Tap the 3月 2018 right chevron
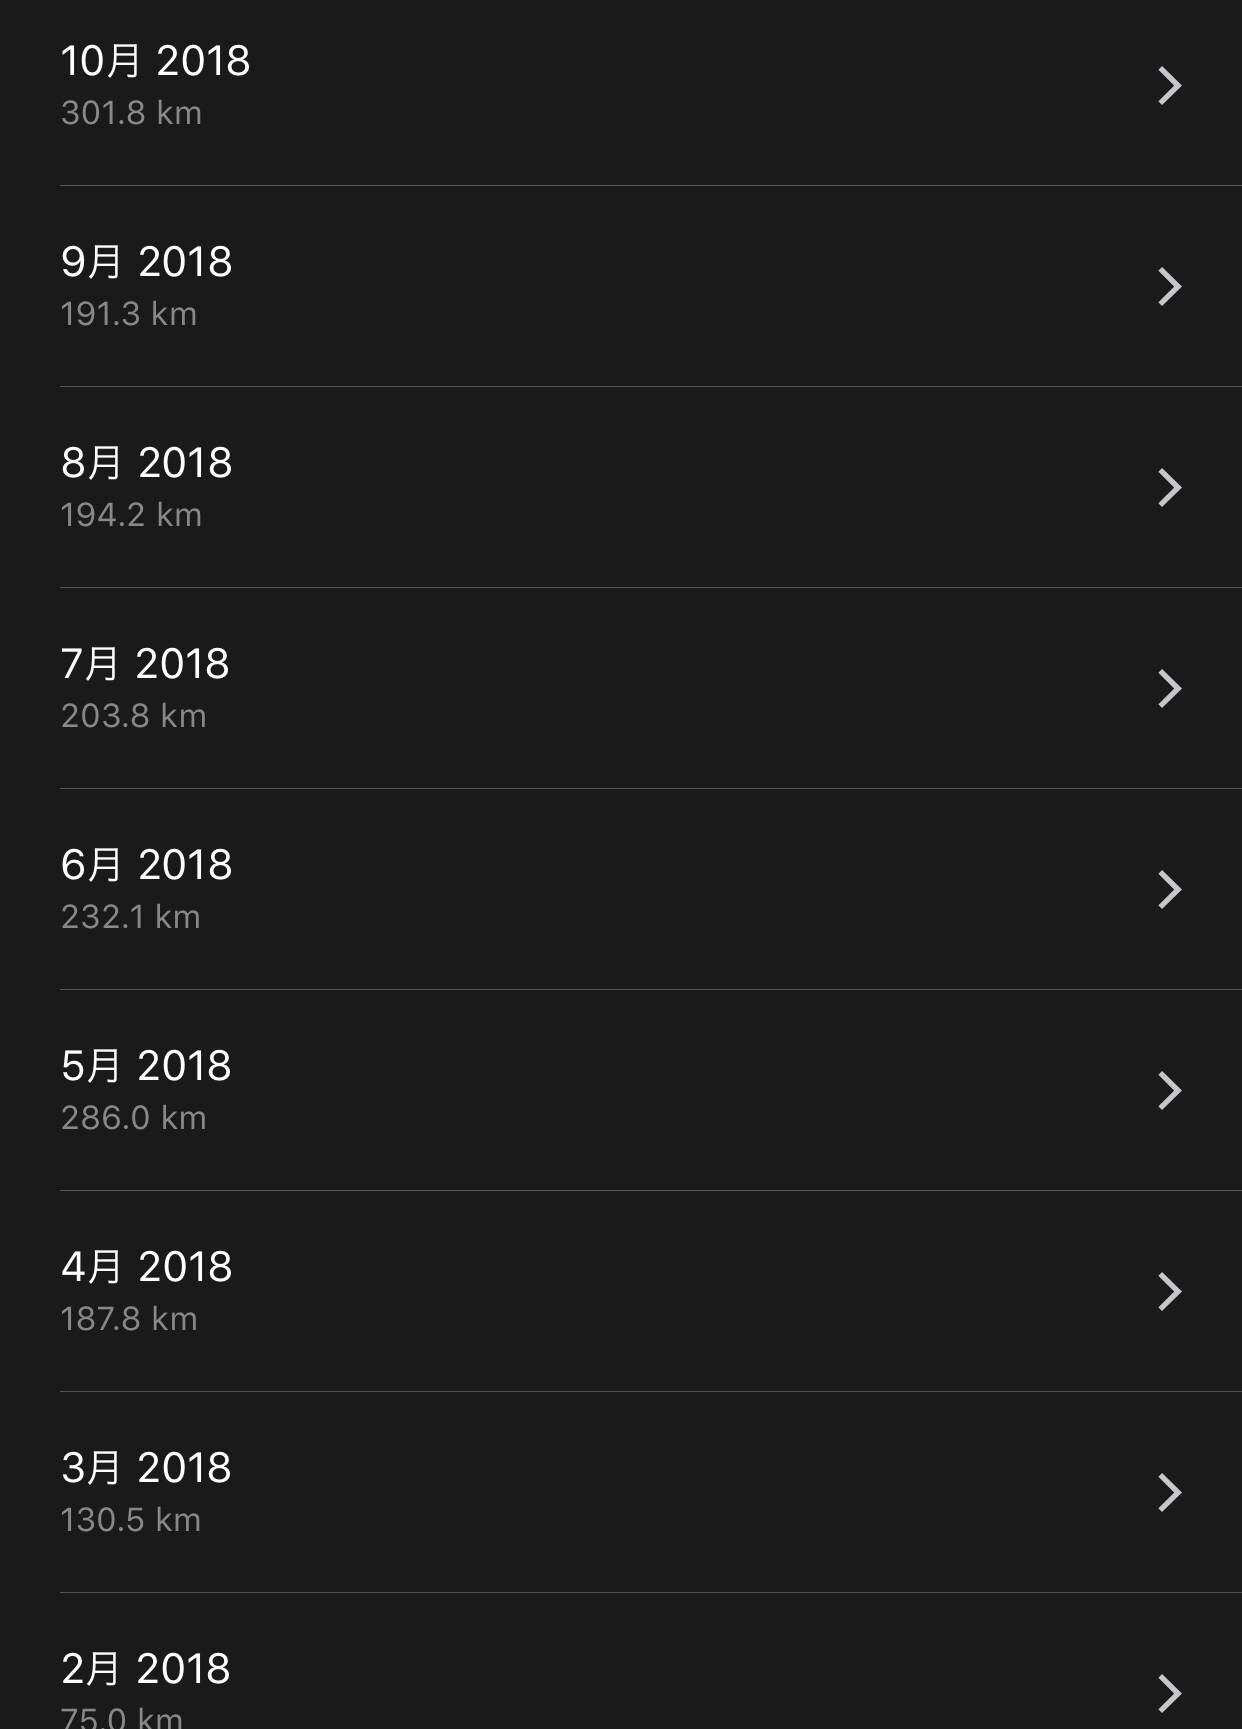Image resolution: width=1242 pixels, height=1729 pixels. tap(1169, 1493)
